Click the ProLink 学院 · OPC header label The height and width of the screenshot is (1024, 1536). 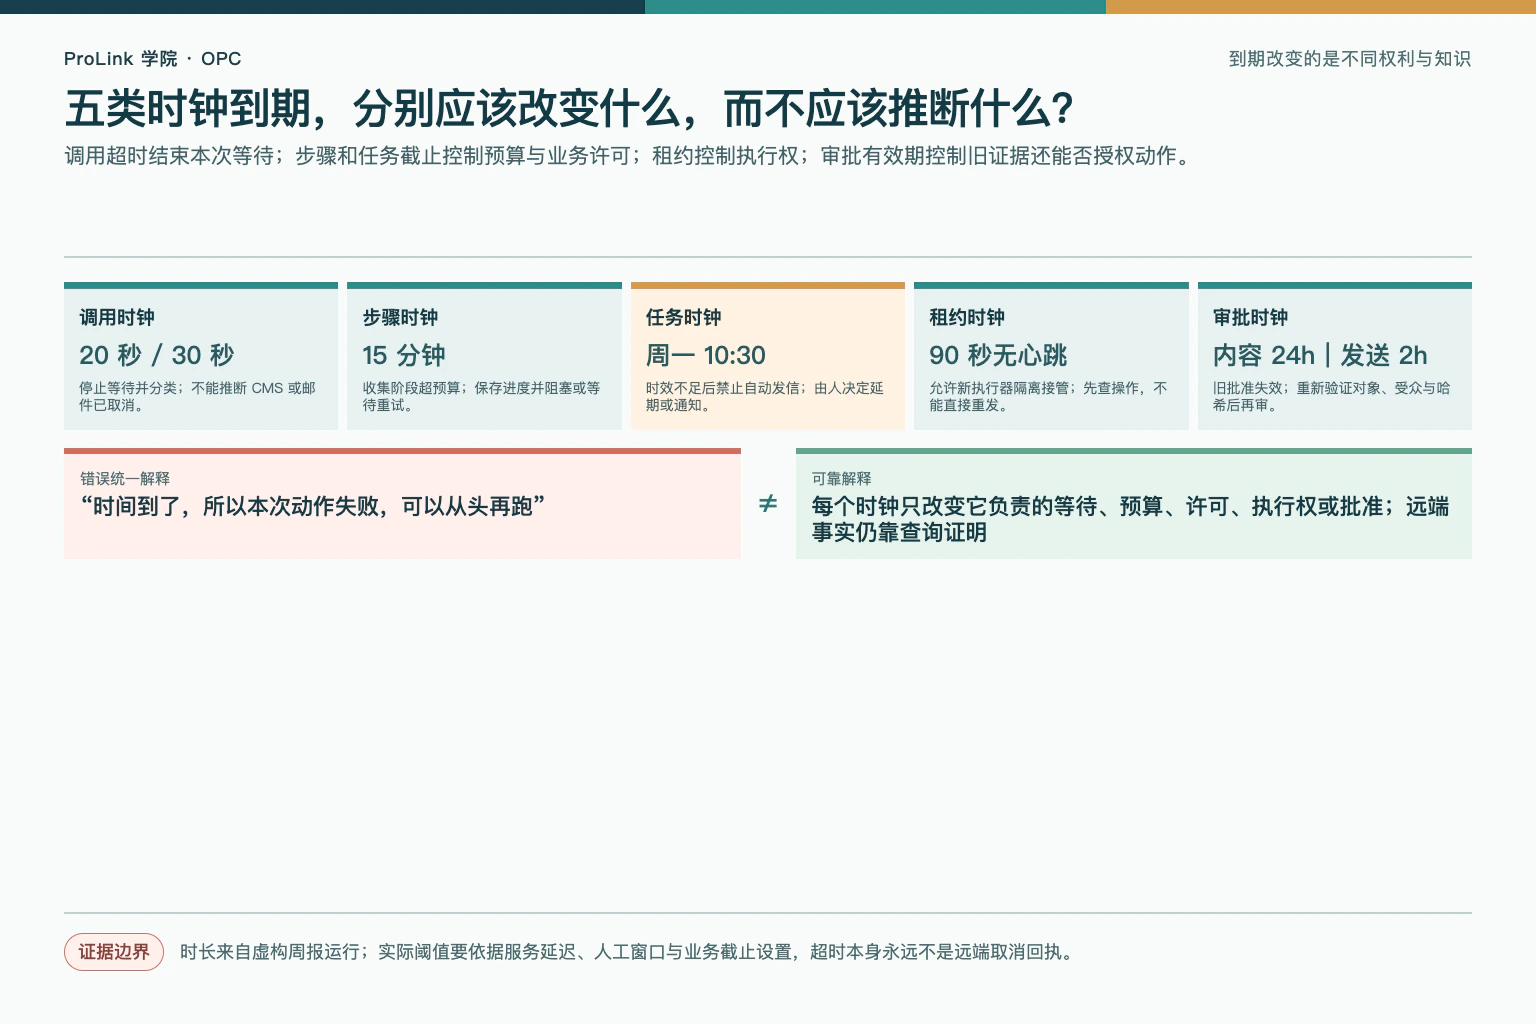pos(152,59)
